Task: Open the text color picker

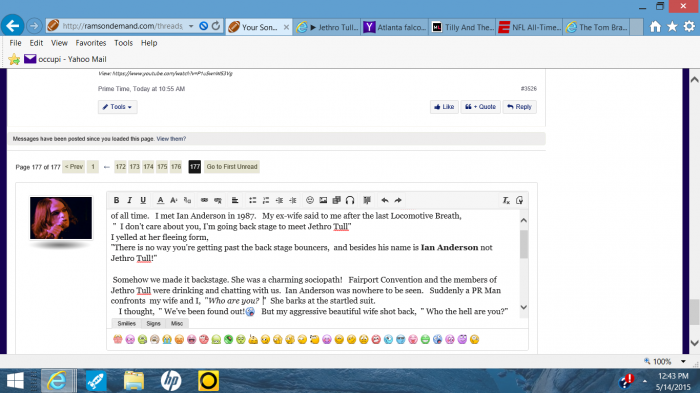Action: (160, 200)
